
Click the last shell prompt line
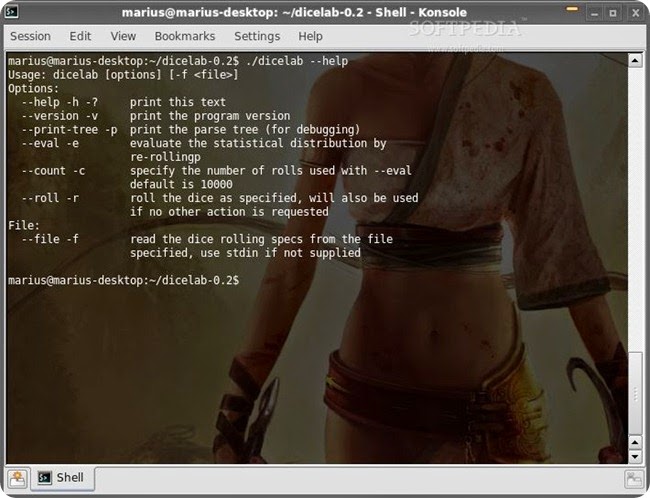[123, 280]
